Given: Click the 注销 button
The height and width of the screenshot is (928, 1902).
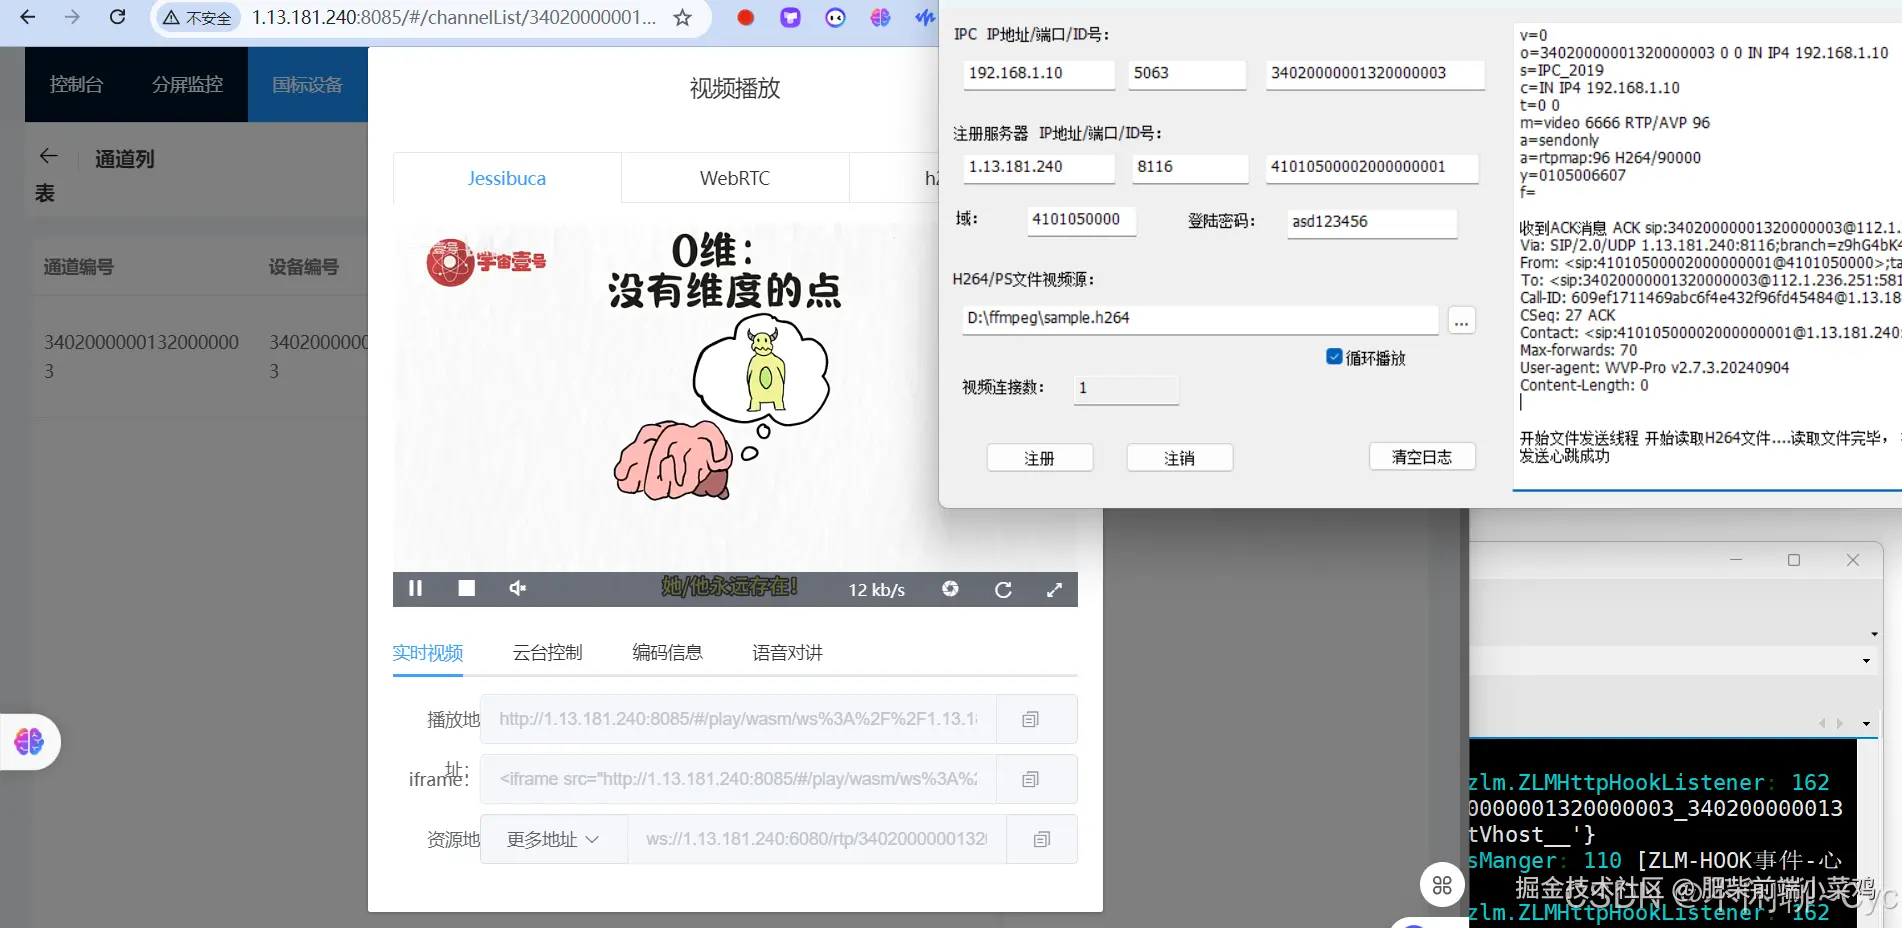Looking at the screenshot, I should 1180,458.
